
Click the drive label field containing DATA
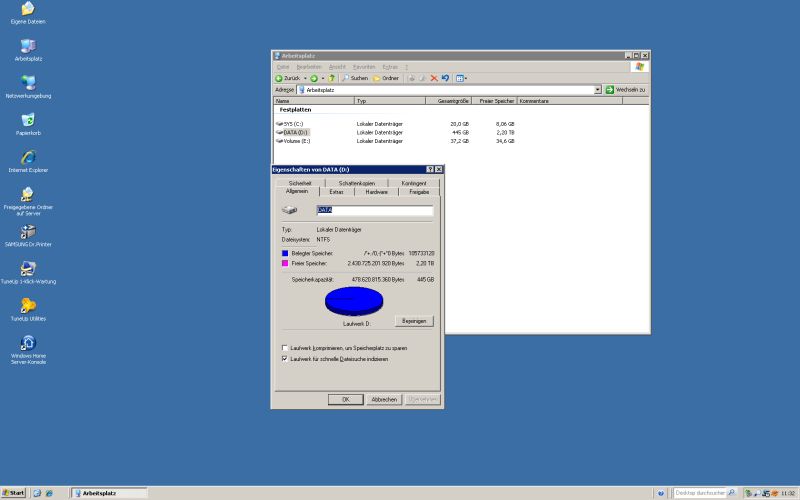(374, 210)
